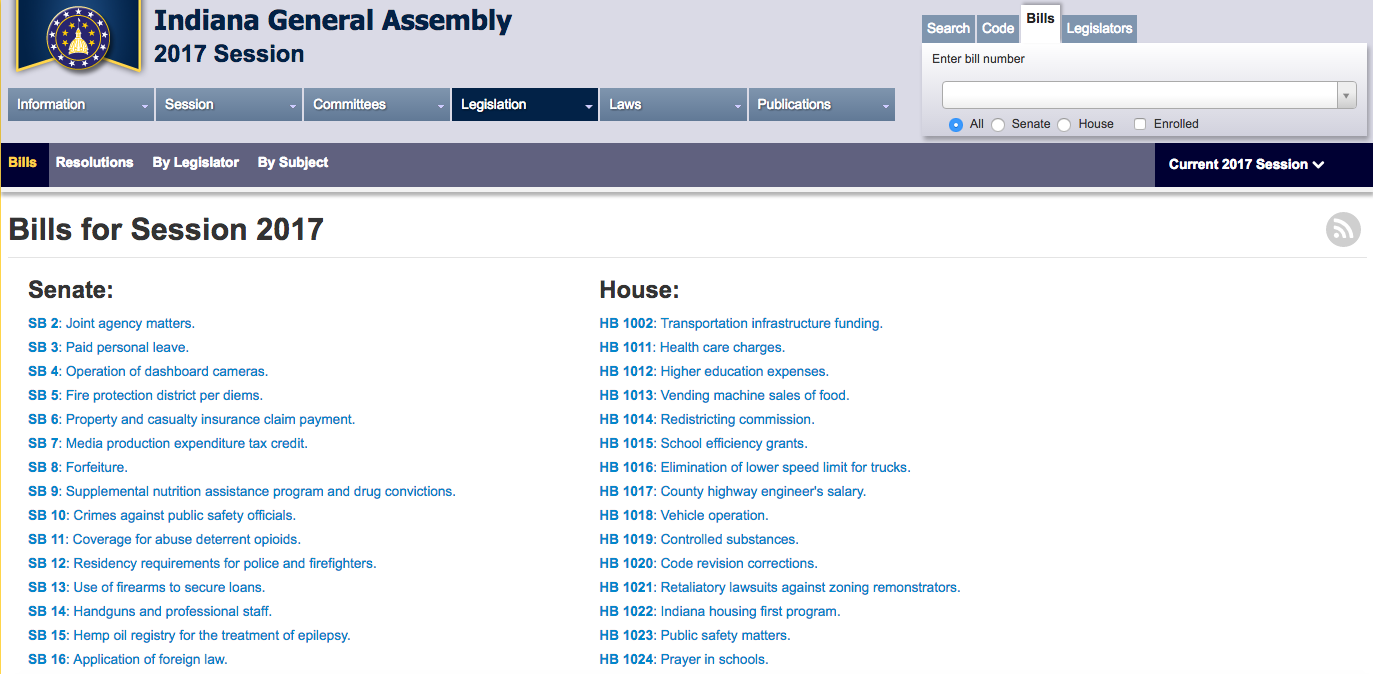1373x674 pixels.
Task: Enable the Enrolled checkbox
Action: pos(1140,124)
